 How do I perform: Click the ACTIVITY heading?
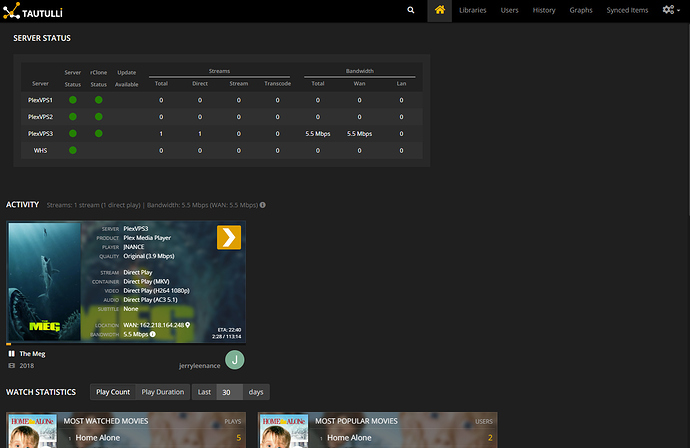[22, 205]
